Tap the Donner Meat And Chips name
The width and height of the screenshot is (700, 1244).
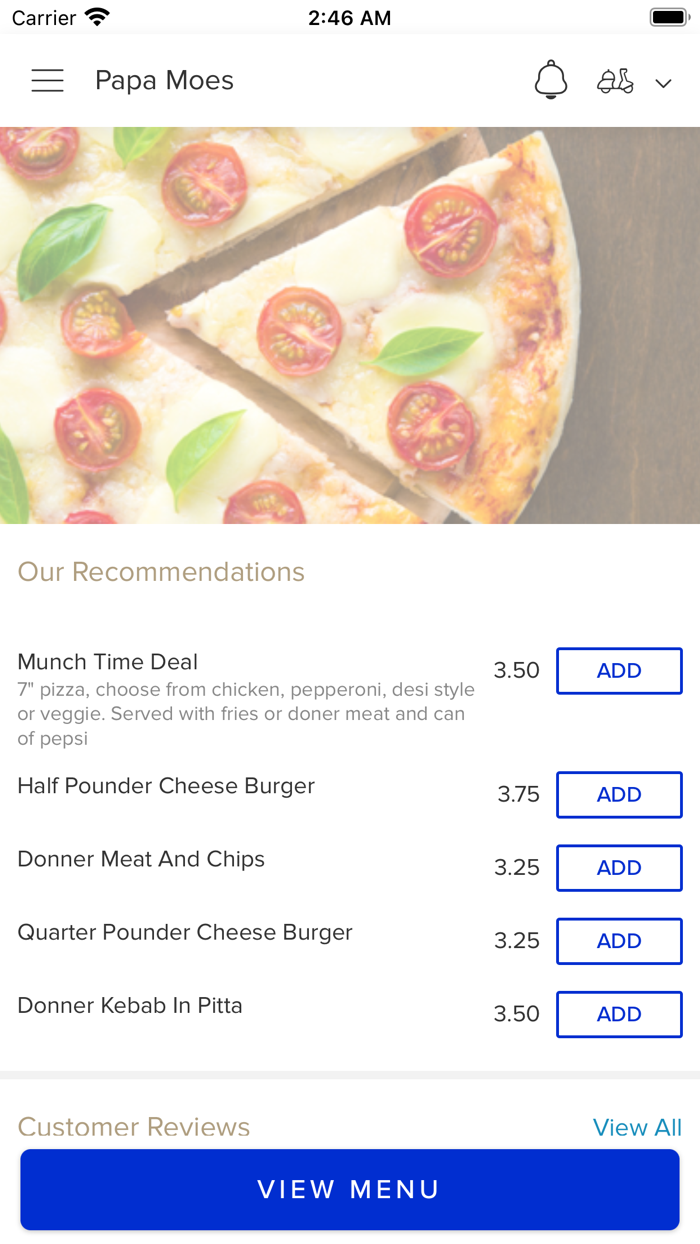[x=141, y=859]
